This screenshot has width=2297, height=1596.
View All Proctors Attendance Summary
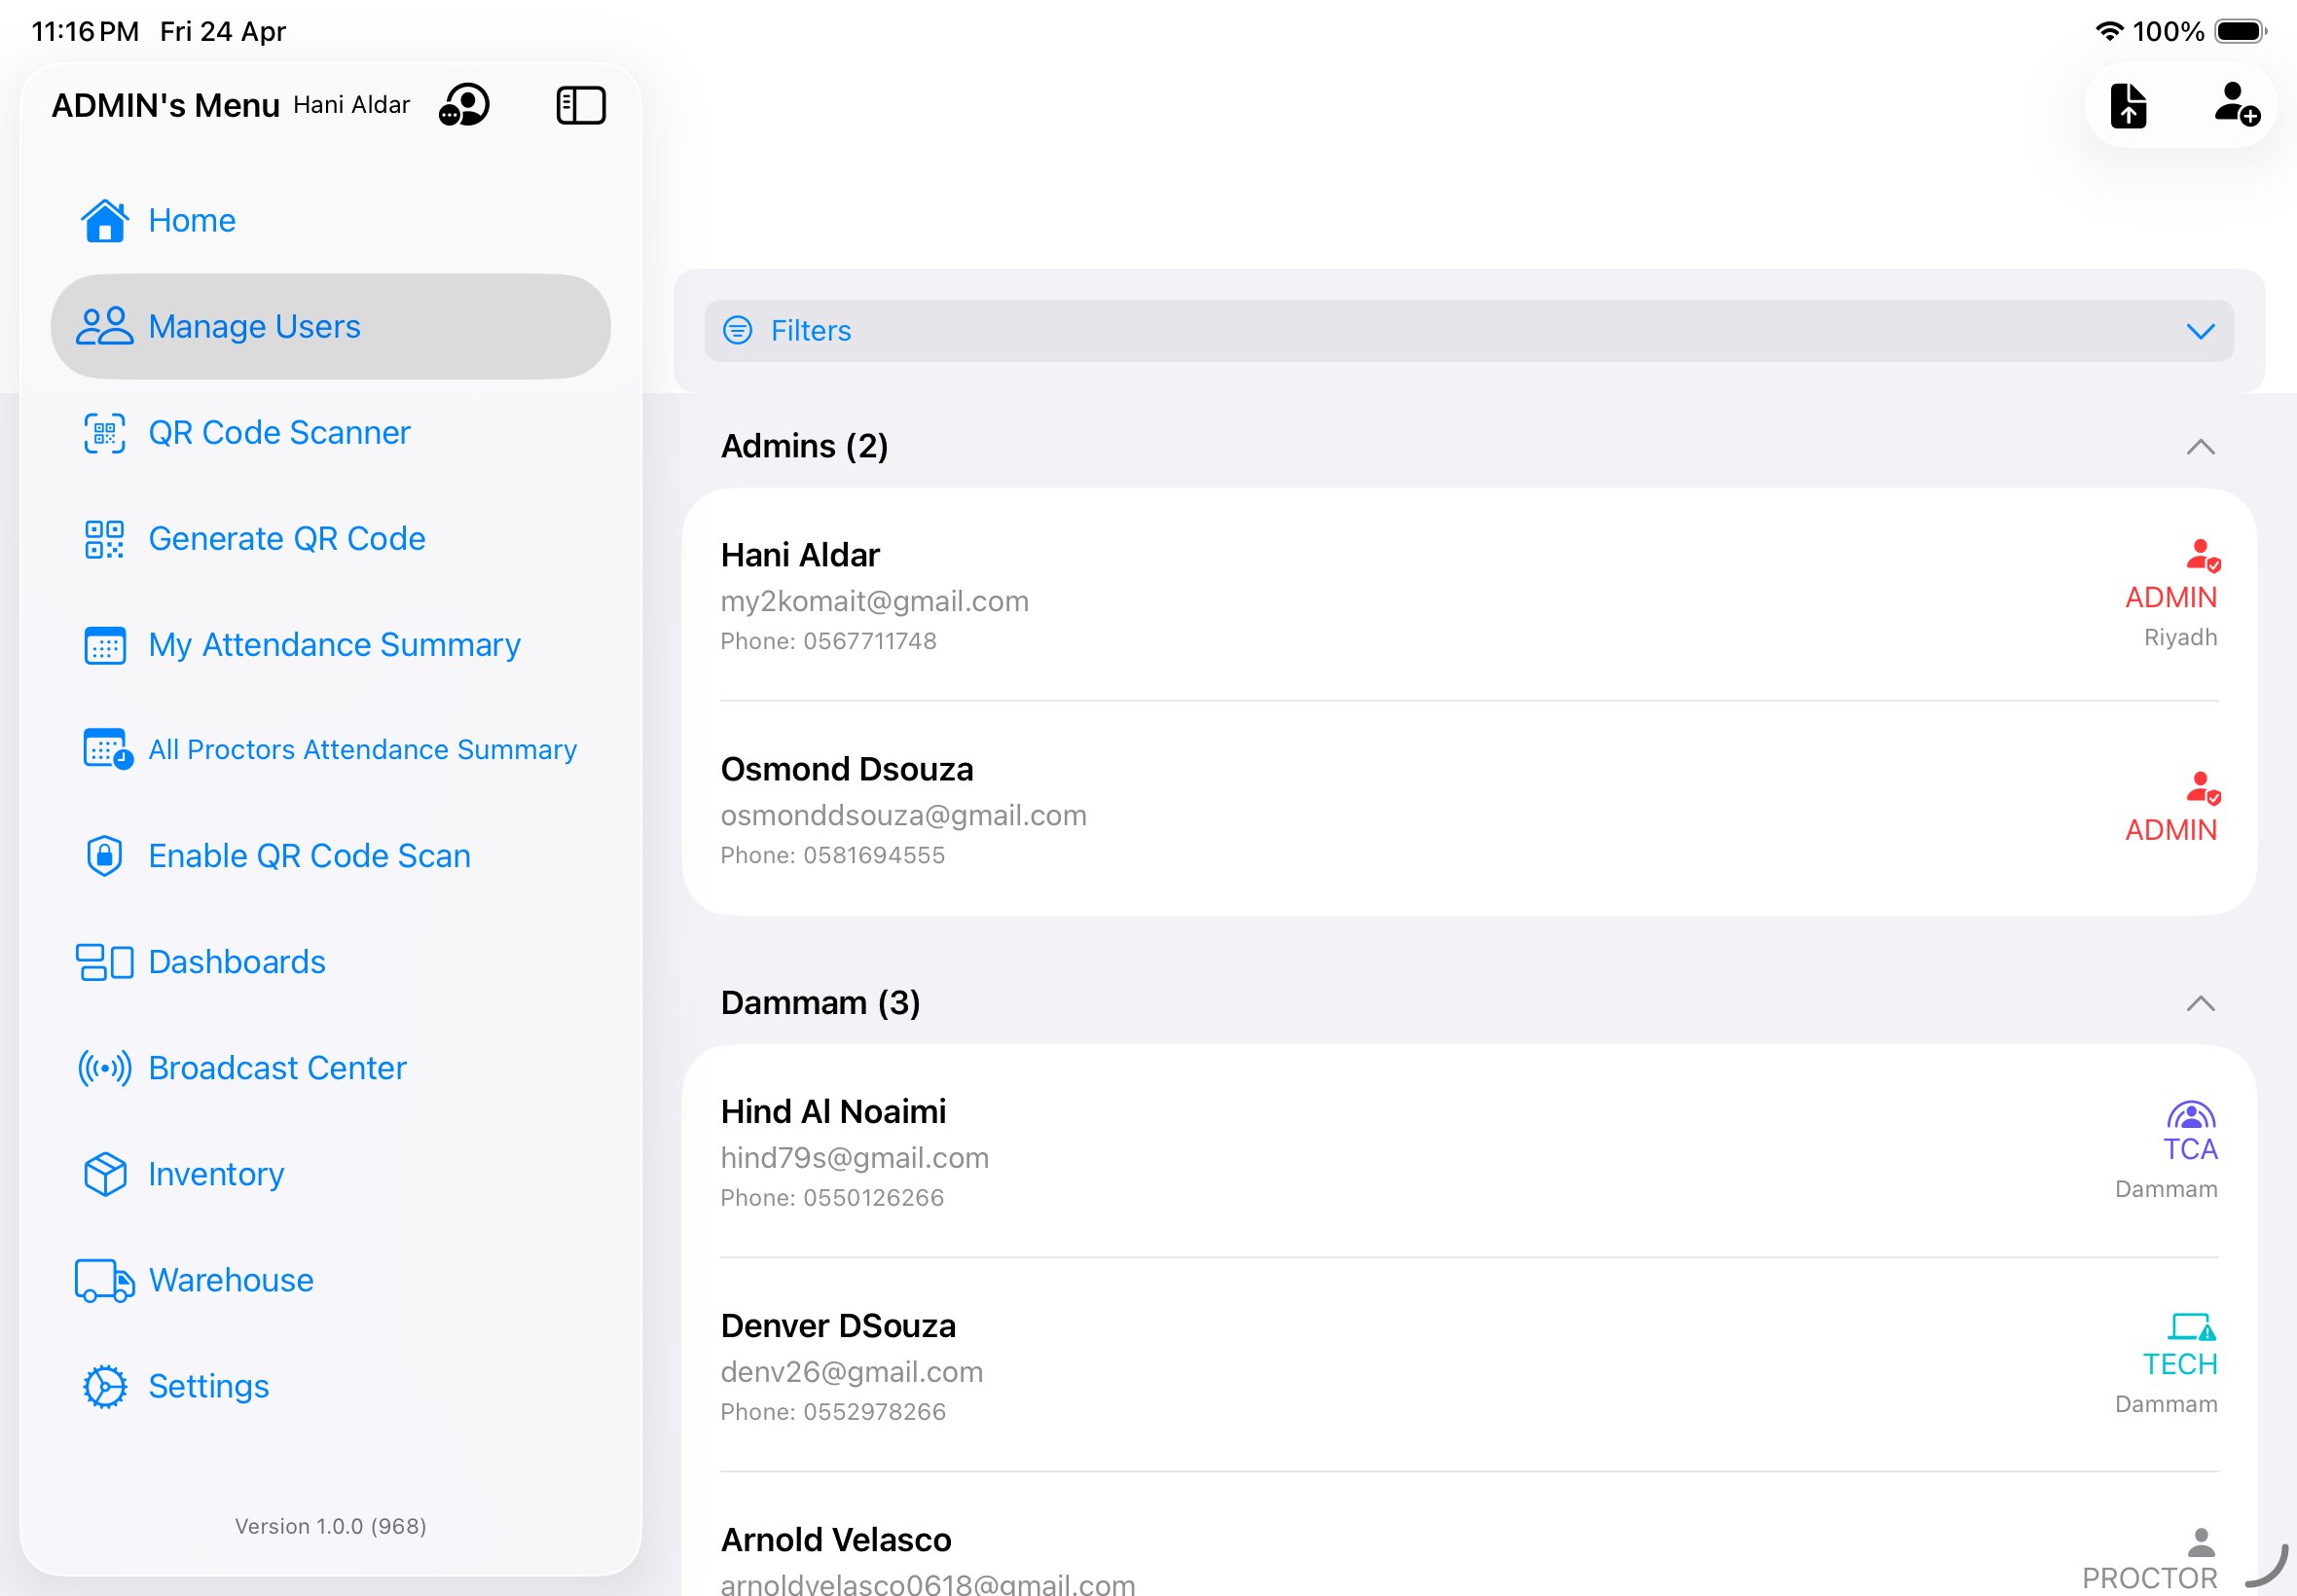pyautogui.click(x=362, y=749)
